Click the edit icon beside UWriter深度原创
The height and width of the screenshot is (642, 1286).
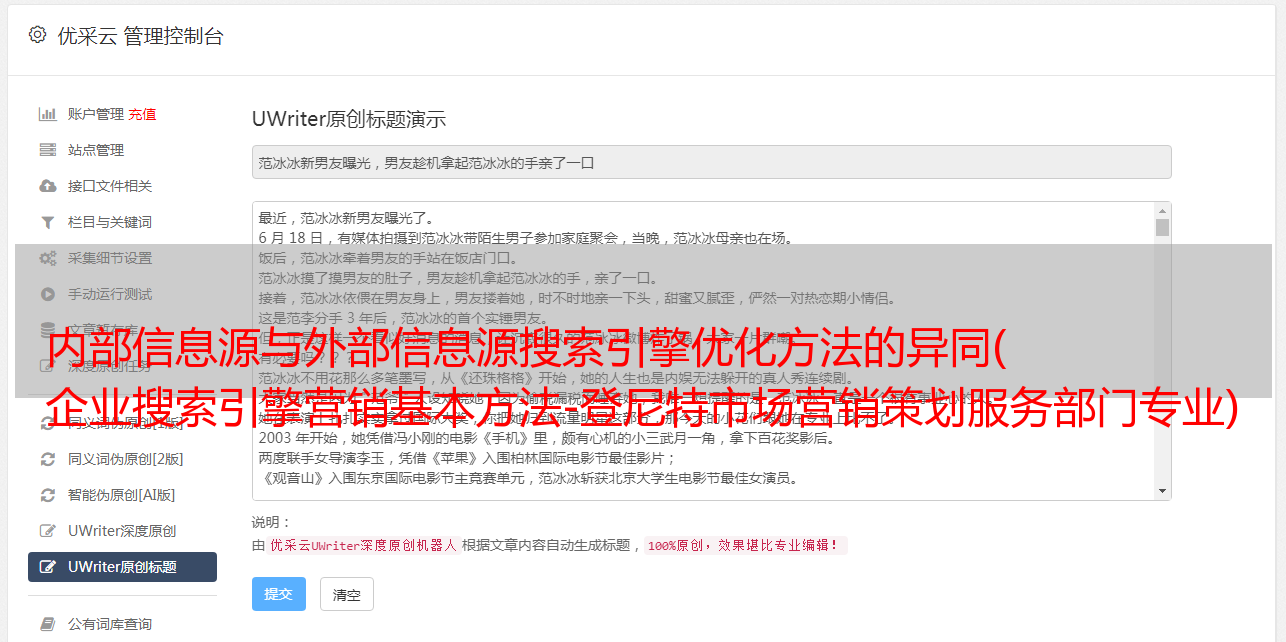tap(47, 531)
